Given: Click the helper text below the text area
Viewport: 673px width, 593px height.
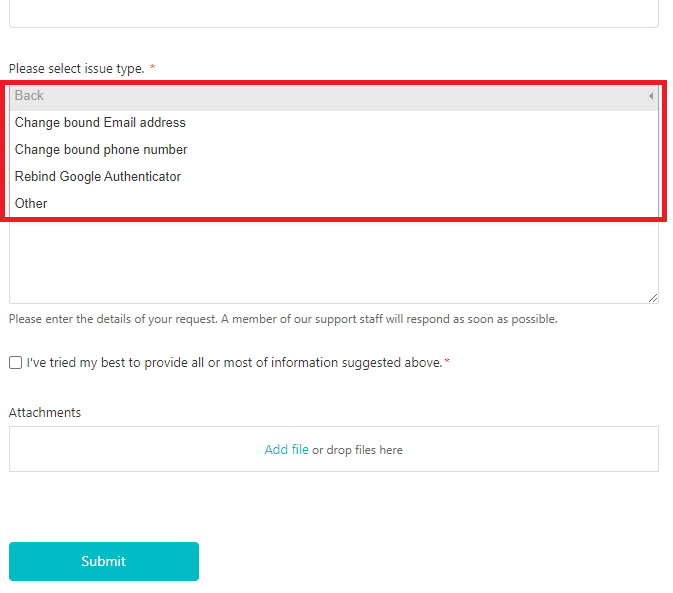Looking at the screenshot, I should click(283, 320).
